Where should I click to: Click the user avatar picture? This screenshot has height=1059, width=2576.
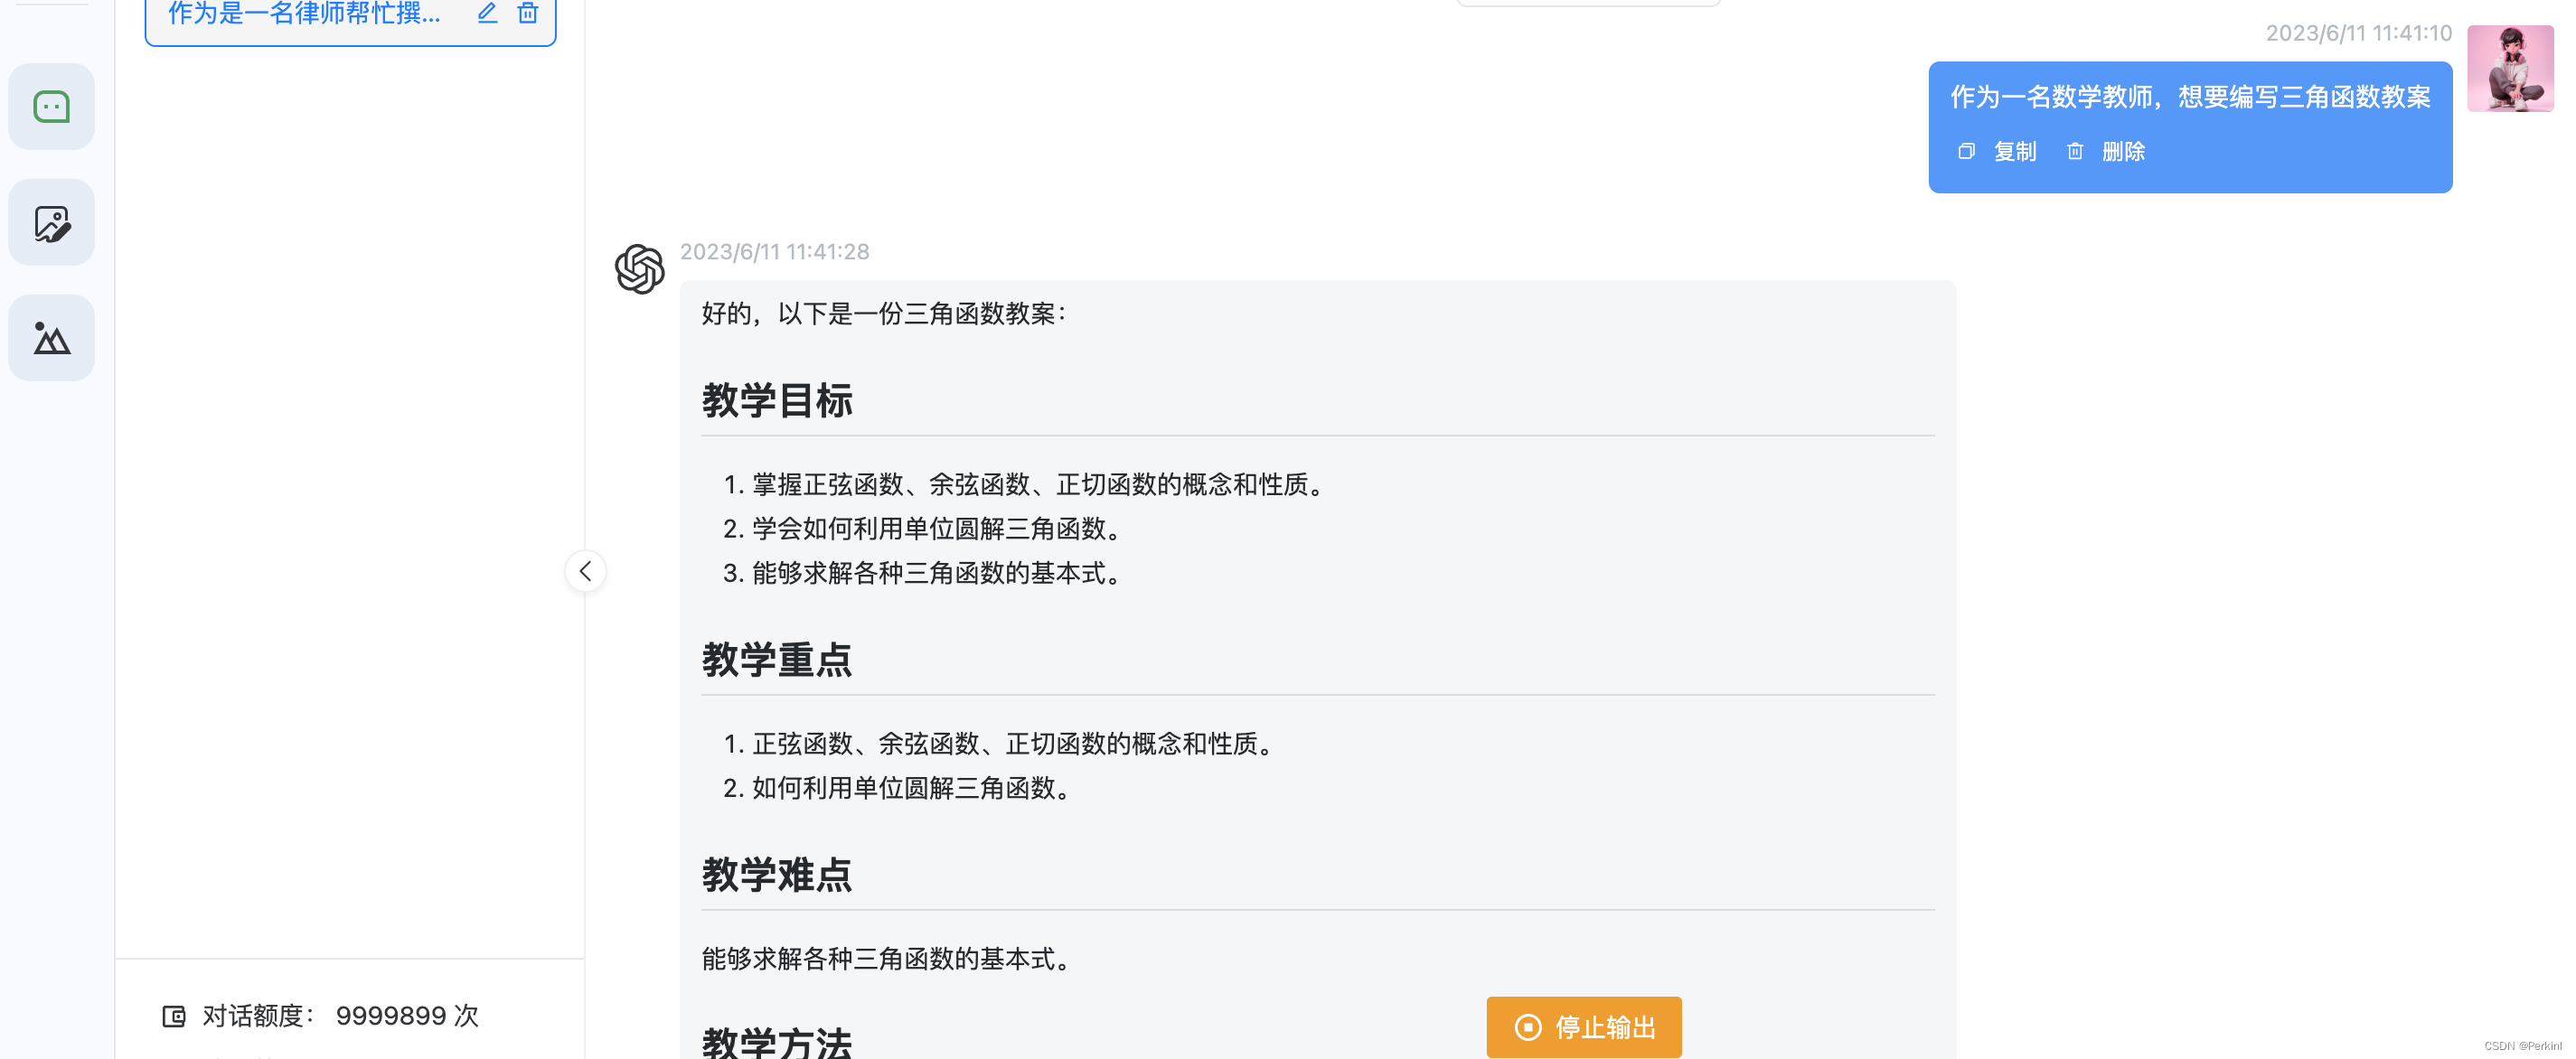click(2510, 68)
